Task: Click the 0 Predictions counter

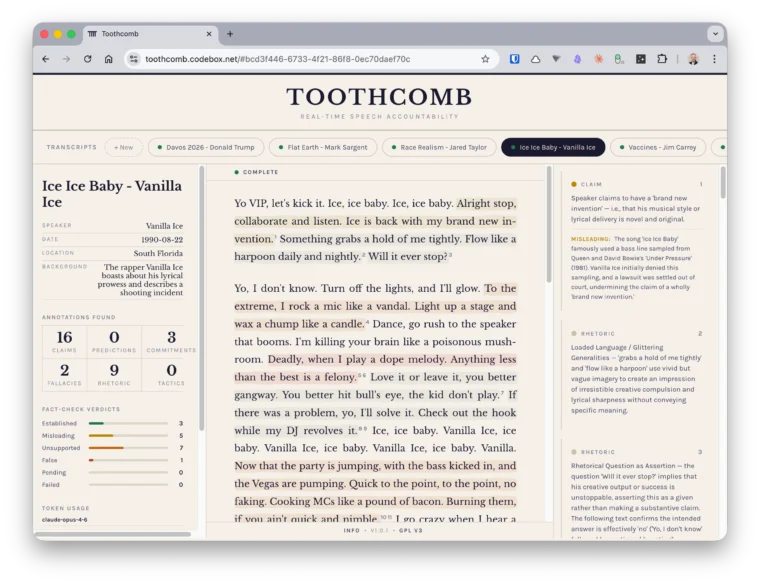Action: coord(114,342)
